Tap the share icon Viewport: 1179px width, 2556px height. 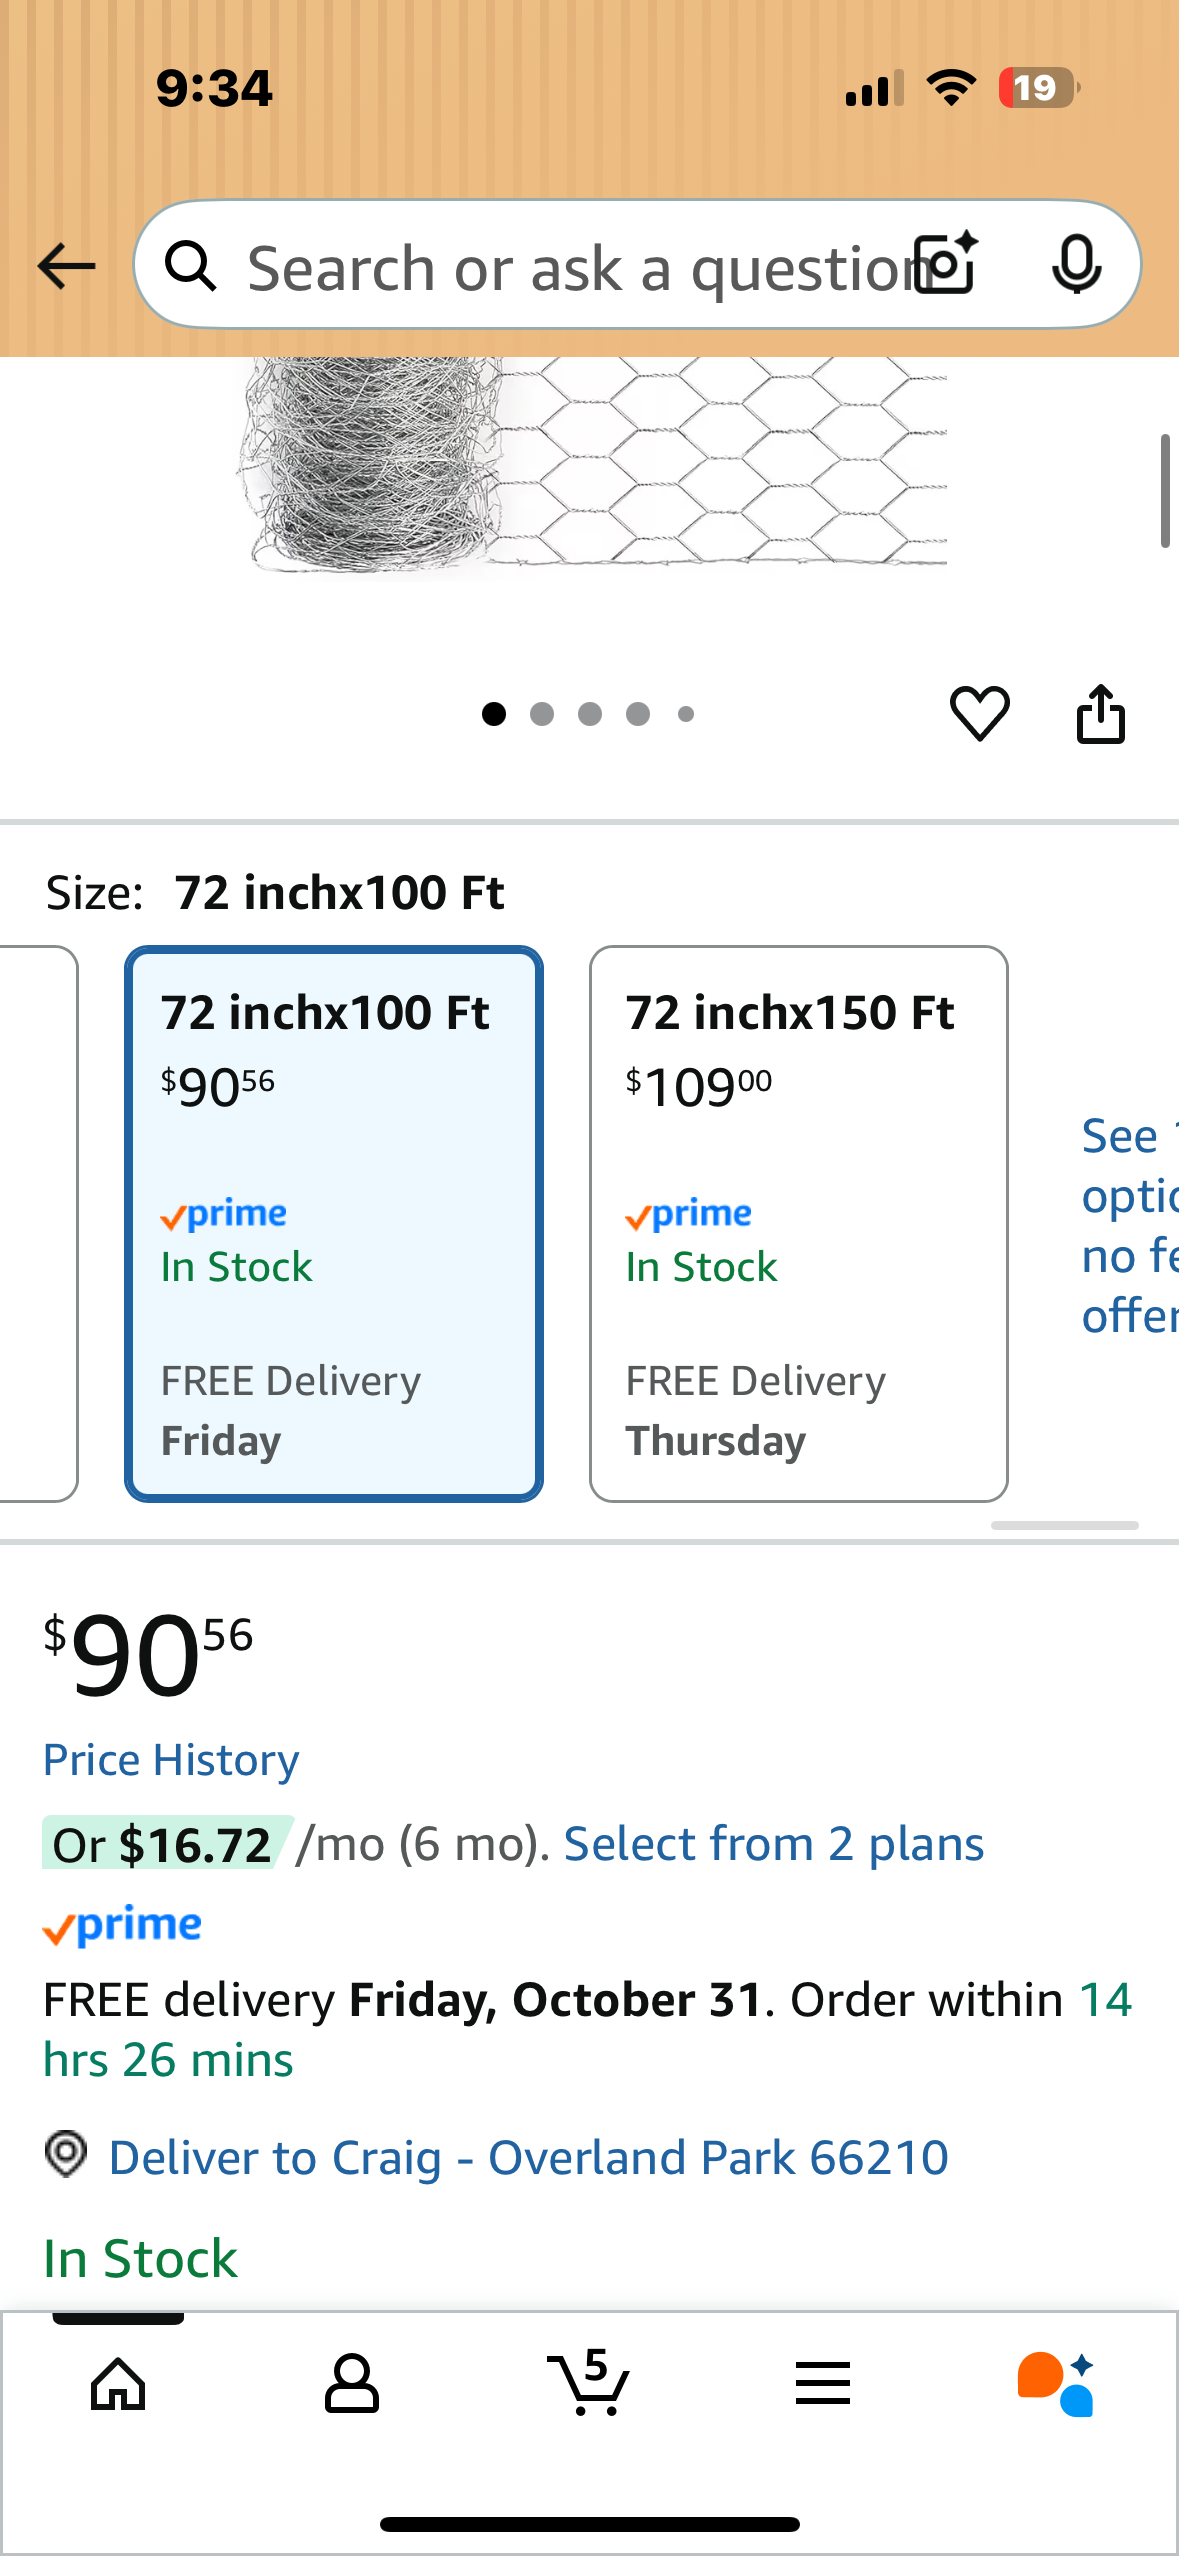pyautogui.click(x=1100, y=713)
